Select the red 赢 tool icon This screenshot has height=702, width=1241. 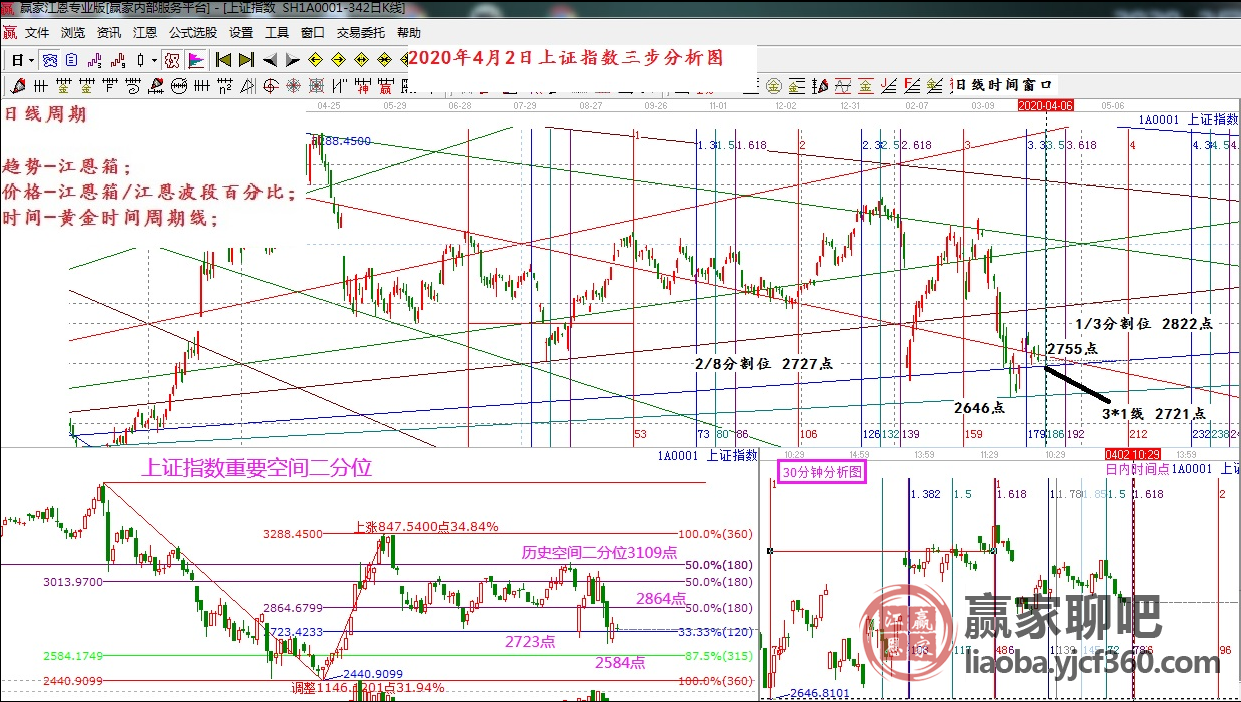[x=385, y=86]
